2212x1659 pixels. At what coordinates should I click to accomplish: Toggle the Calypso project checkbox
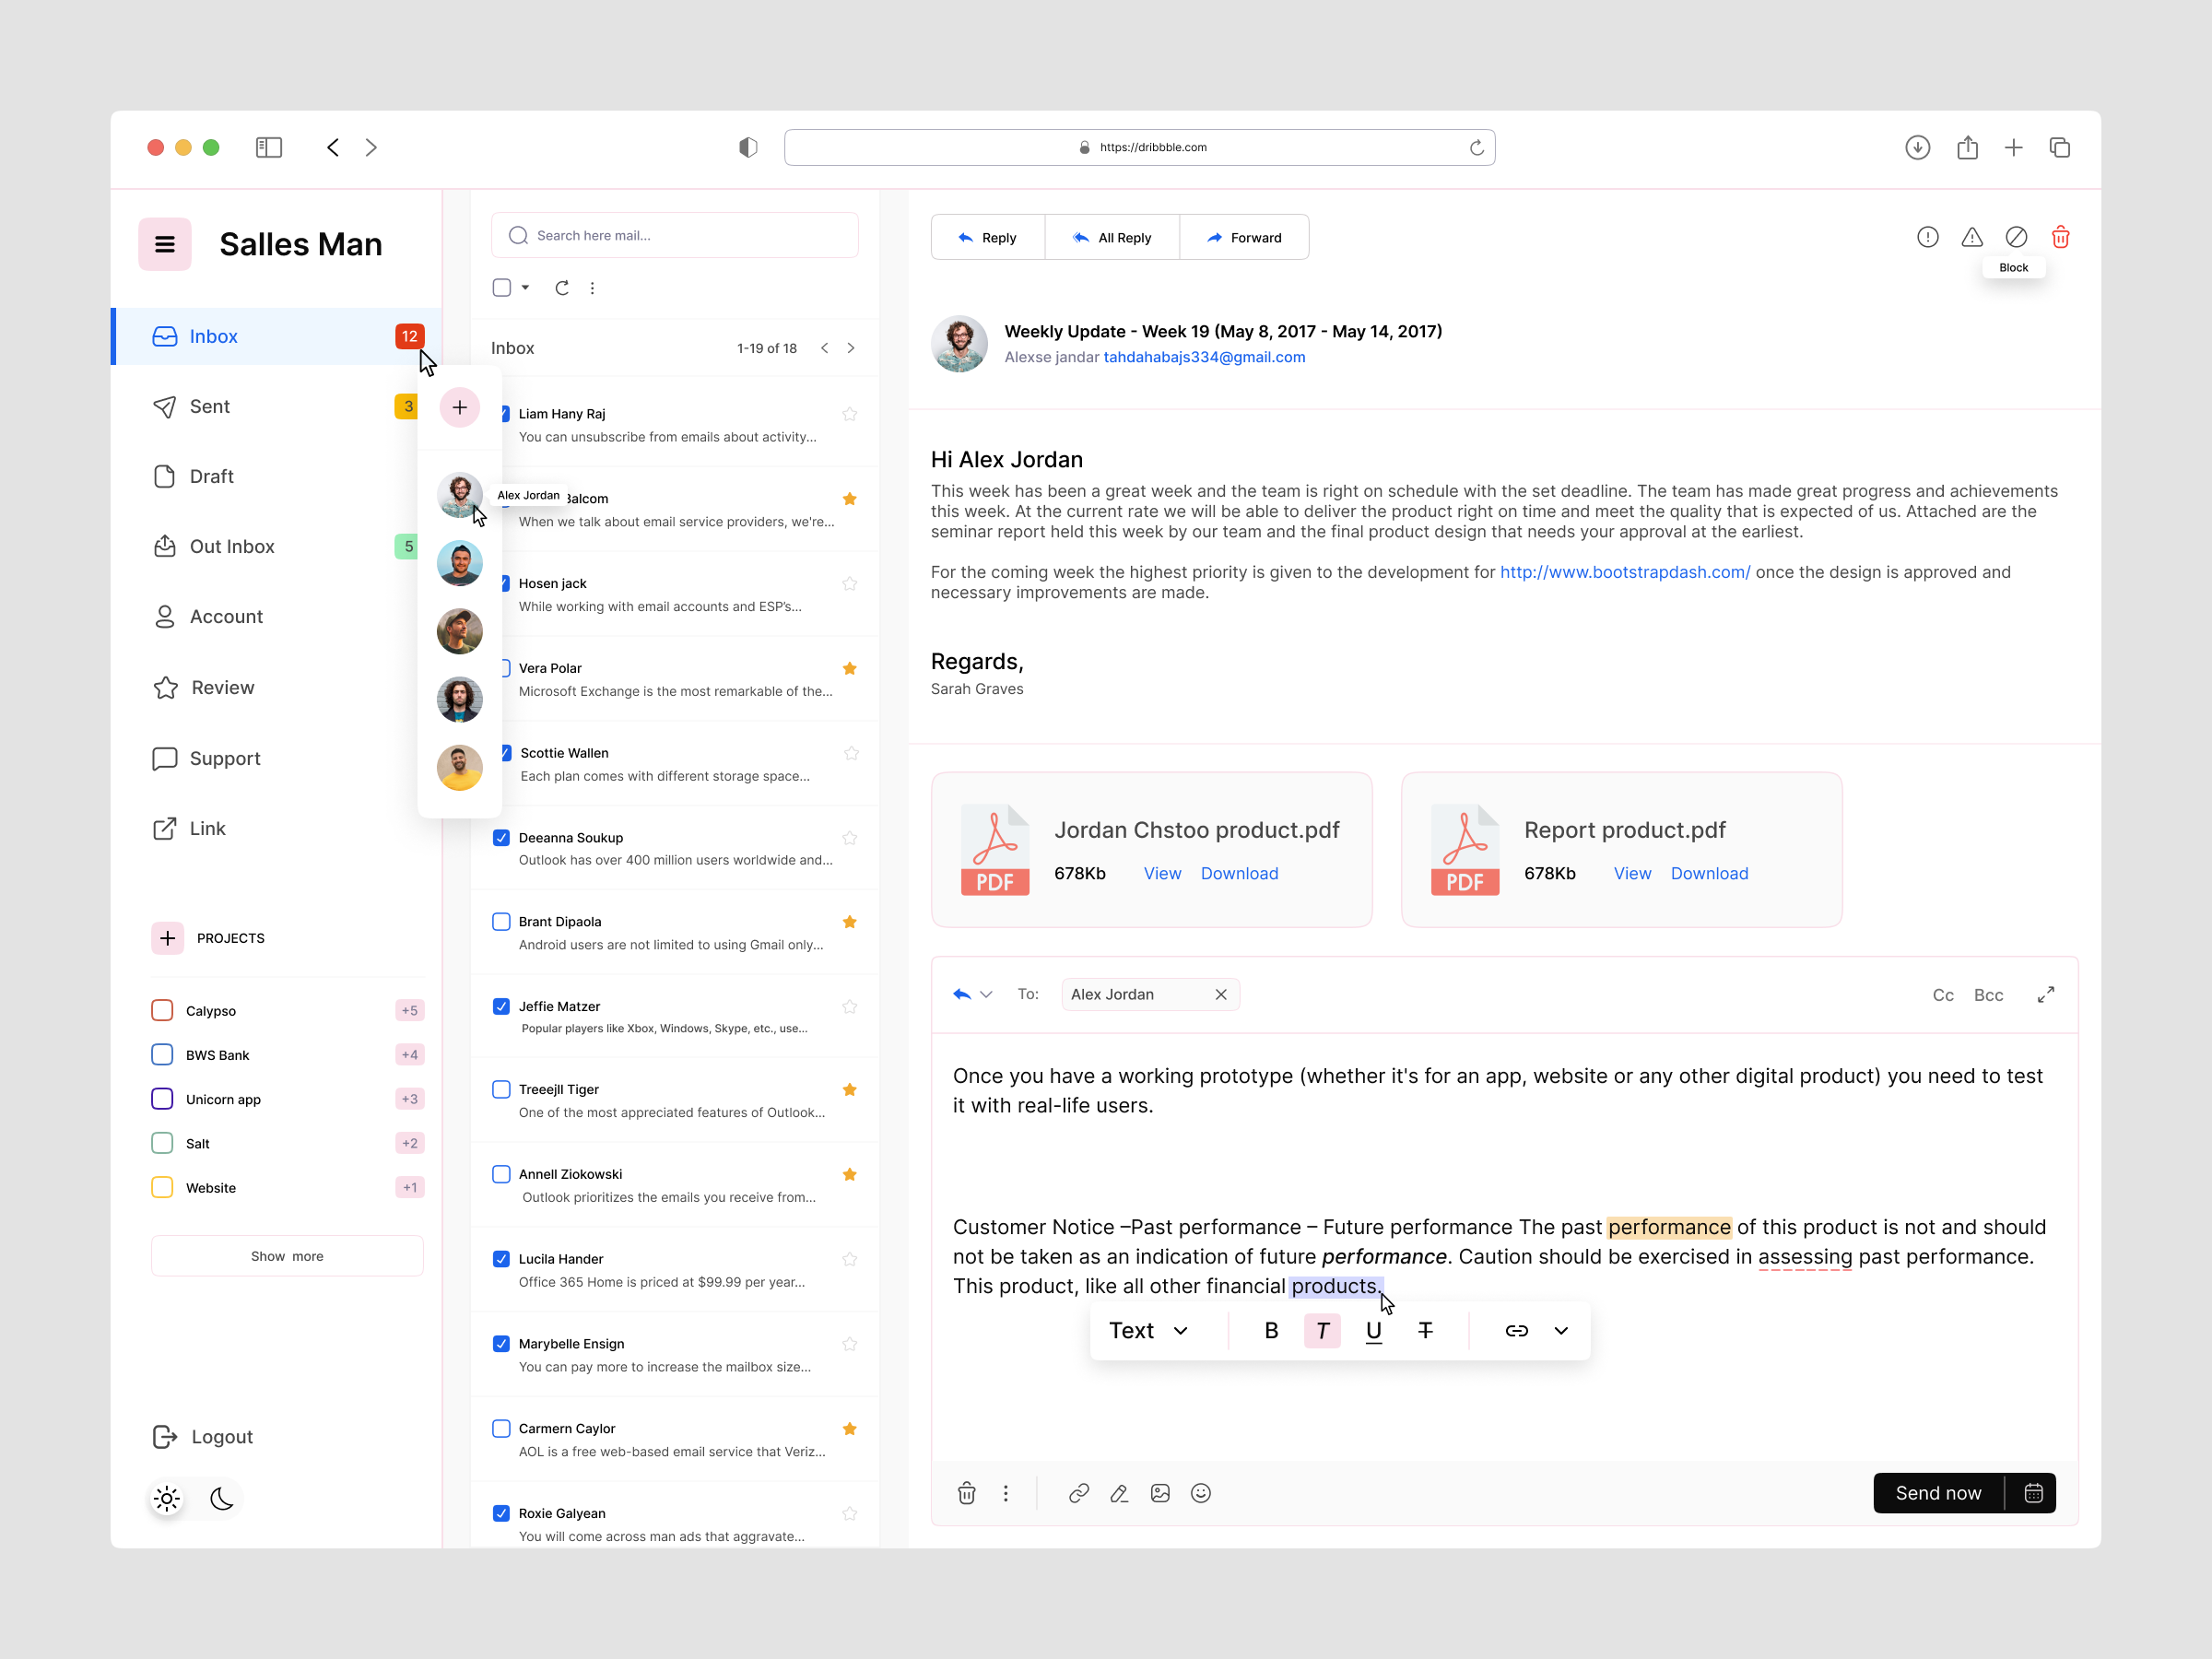click(x=162, y=1010)
